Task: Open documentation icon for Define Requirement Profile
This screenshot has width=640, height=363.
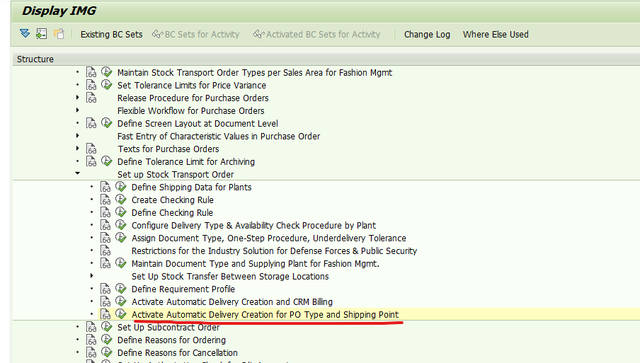Action: tap(105, 289)
